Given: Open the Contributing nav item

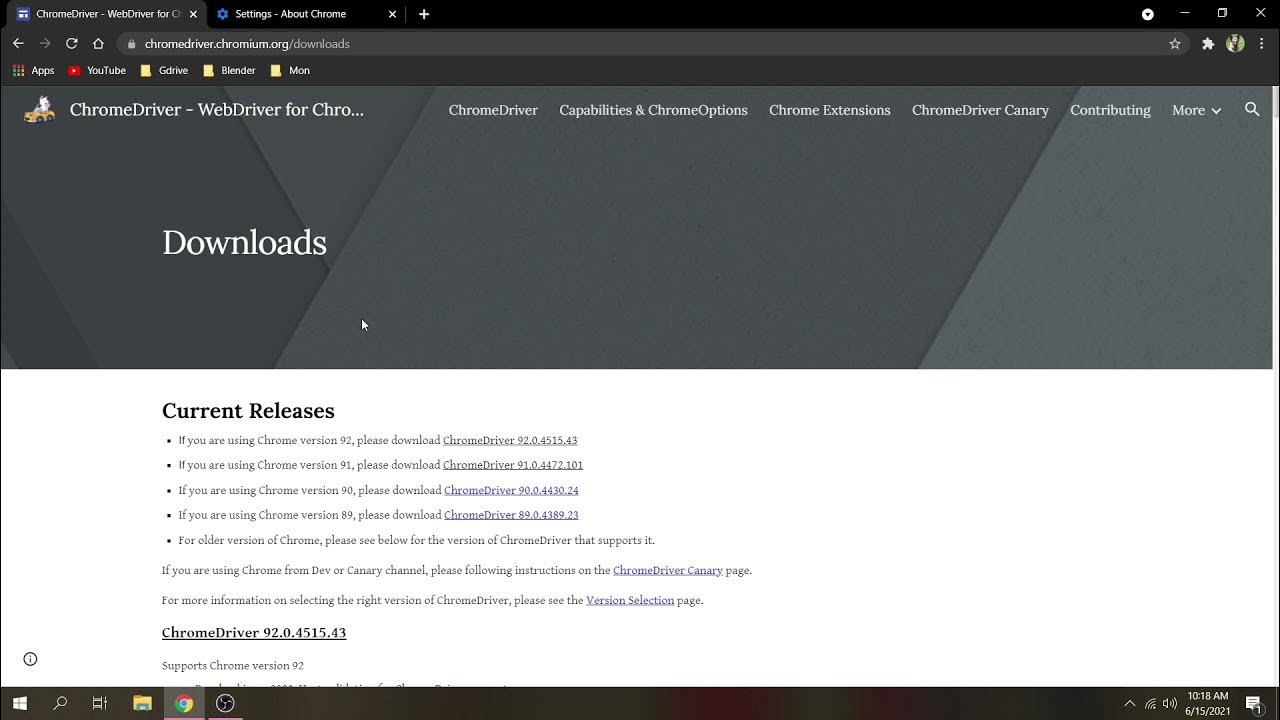Looking at the screenshot, I should (x=1110, y=110).
